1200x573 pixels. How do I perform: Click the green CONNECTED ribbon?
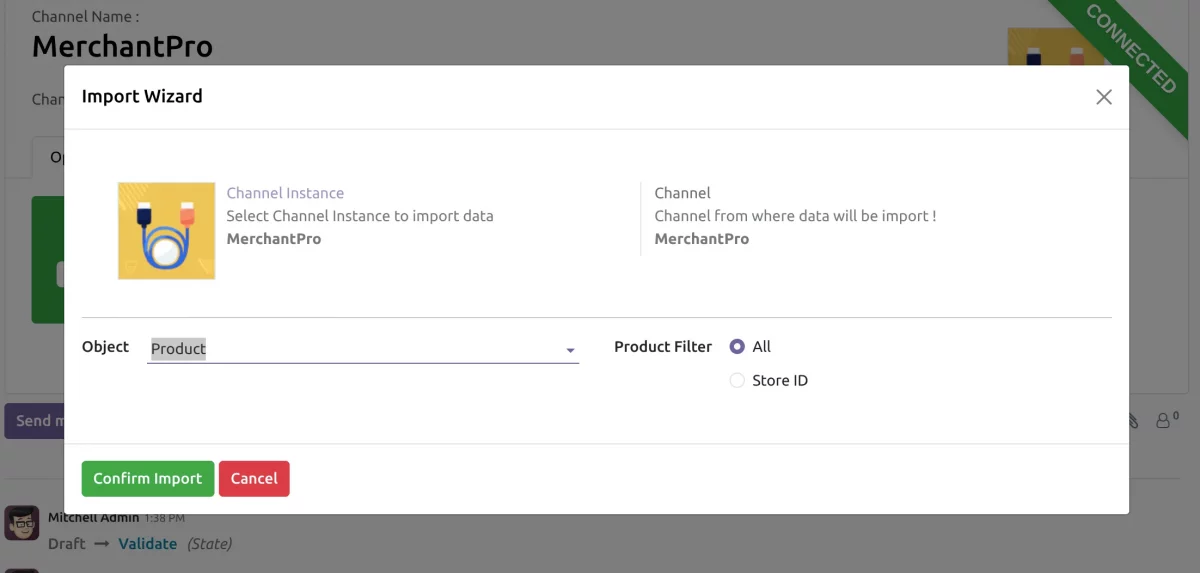[x=1132, y=48]
